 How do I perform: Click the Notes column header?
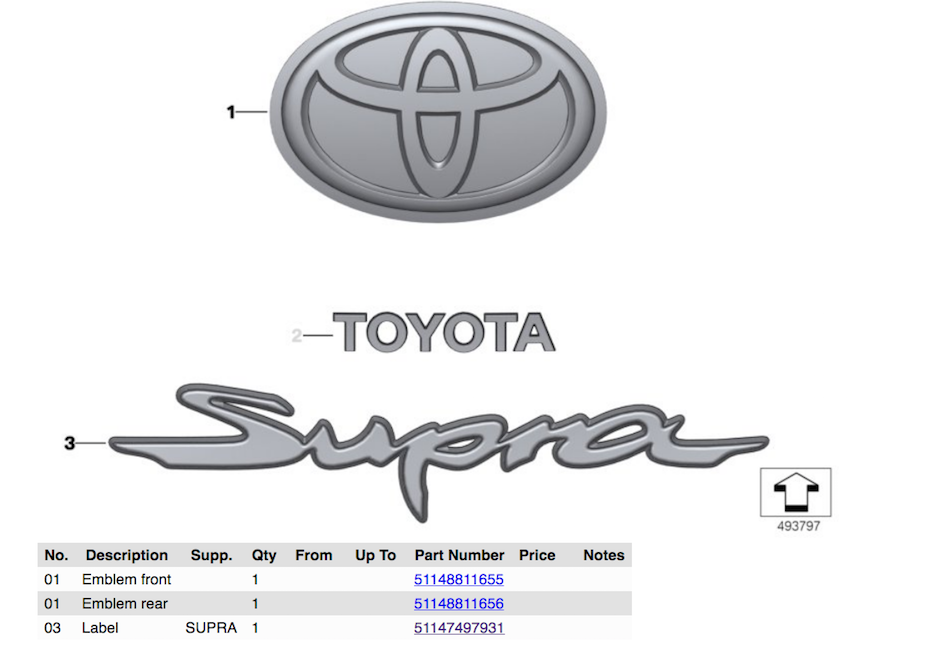pos(604,555)
